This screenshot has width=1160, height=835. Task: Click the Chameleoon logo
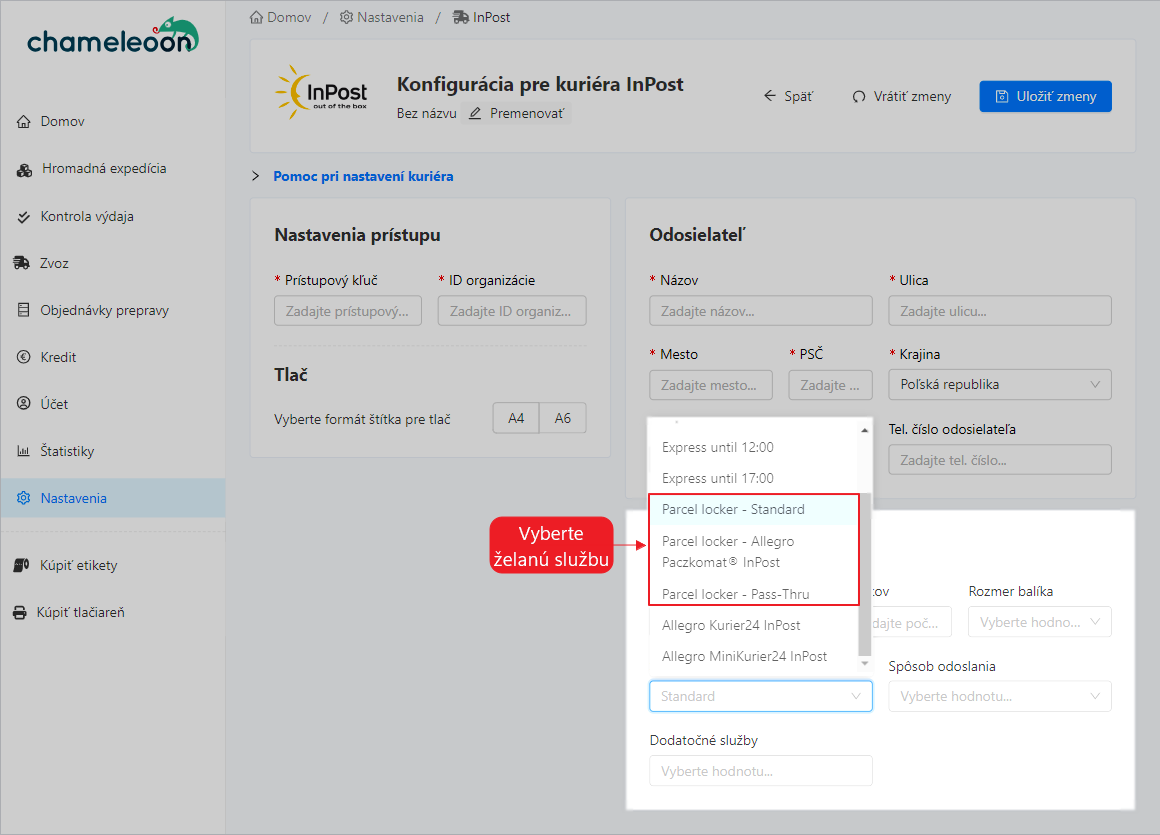click(112, 37)
